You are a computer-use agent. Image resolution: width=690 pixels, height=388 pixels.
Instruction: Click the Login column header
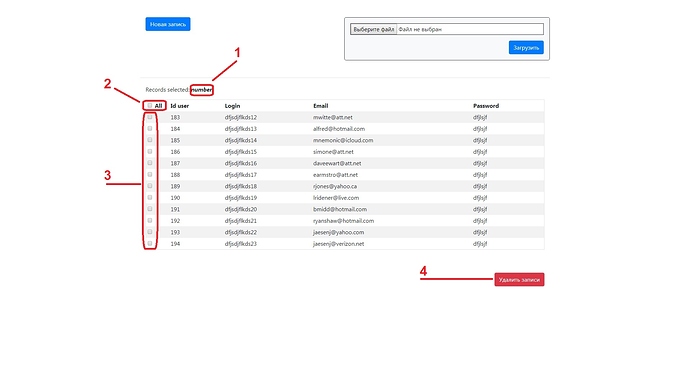point(232,106)
